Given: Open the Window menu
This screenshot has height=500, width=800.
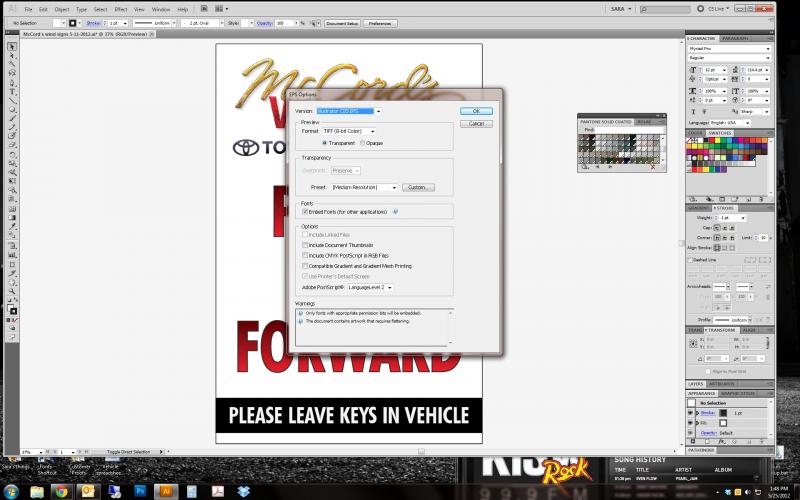Looking at the screenshot, I should pos(161,9).
